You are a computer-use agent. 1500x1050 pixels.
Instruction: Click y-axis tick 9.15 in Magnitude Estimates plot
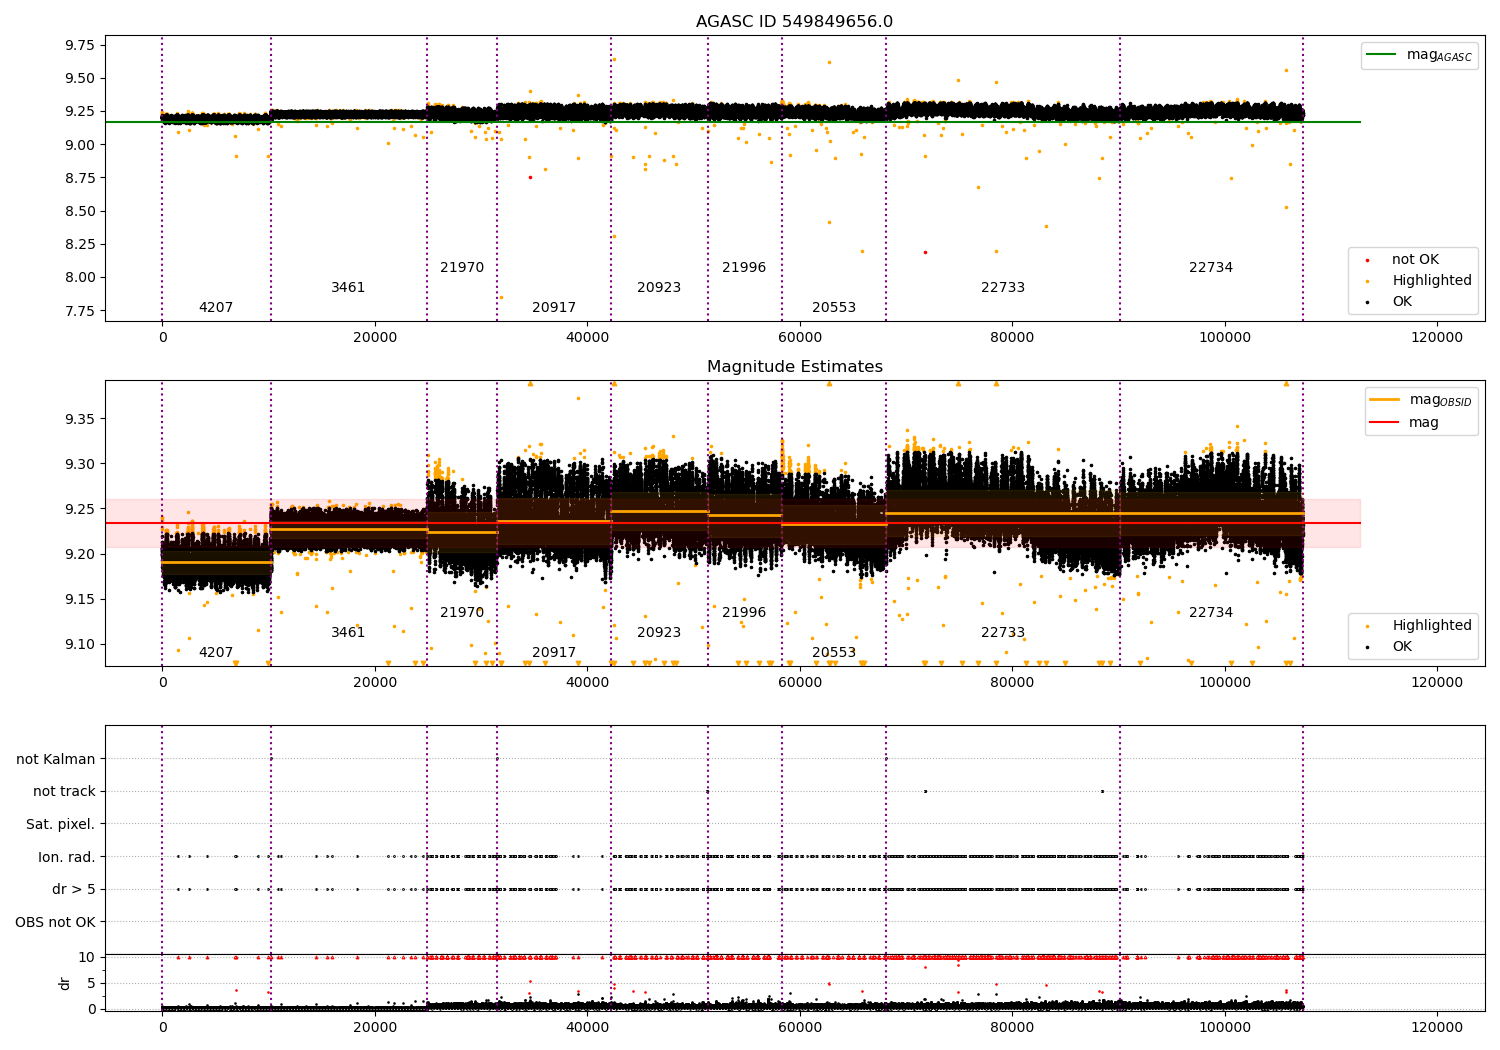pos(79,600)
